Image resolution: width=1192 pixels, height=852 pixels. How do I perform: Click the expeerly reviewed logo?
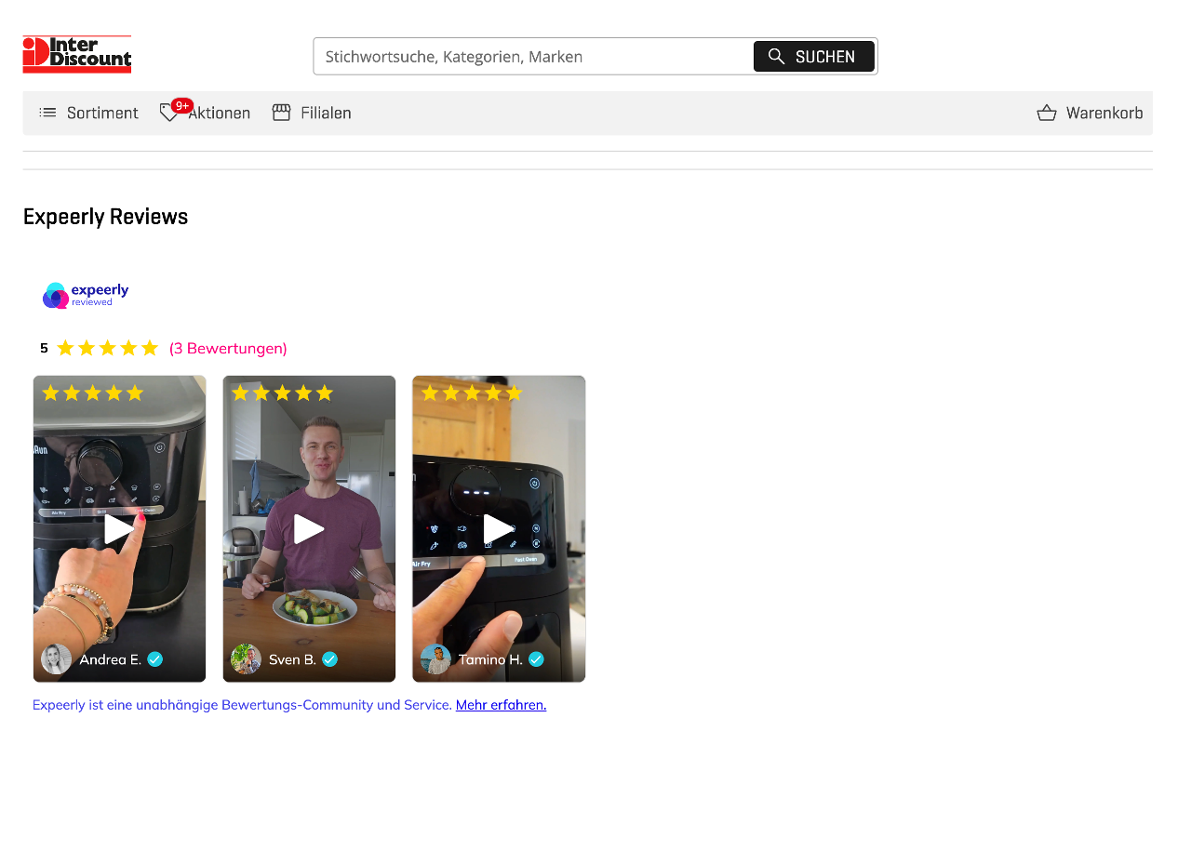[x=85, y=296]
